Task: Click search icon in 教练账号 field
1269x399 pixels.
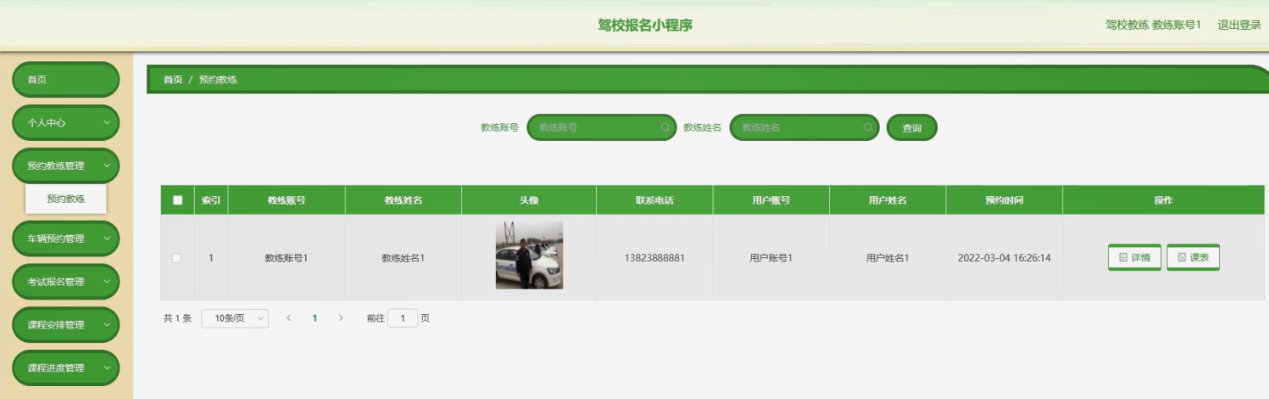Action: tap(665, 128)
